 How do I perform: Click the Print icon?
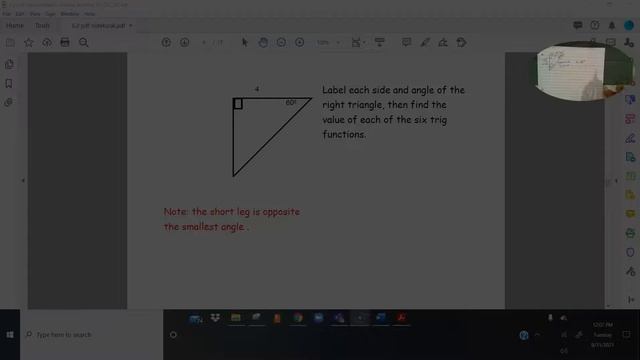[65, 42]
